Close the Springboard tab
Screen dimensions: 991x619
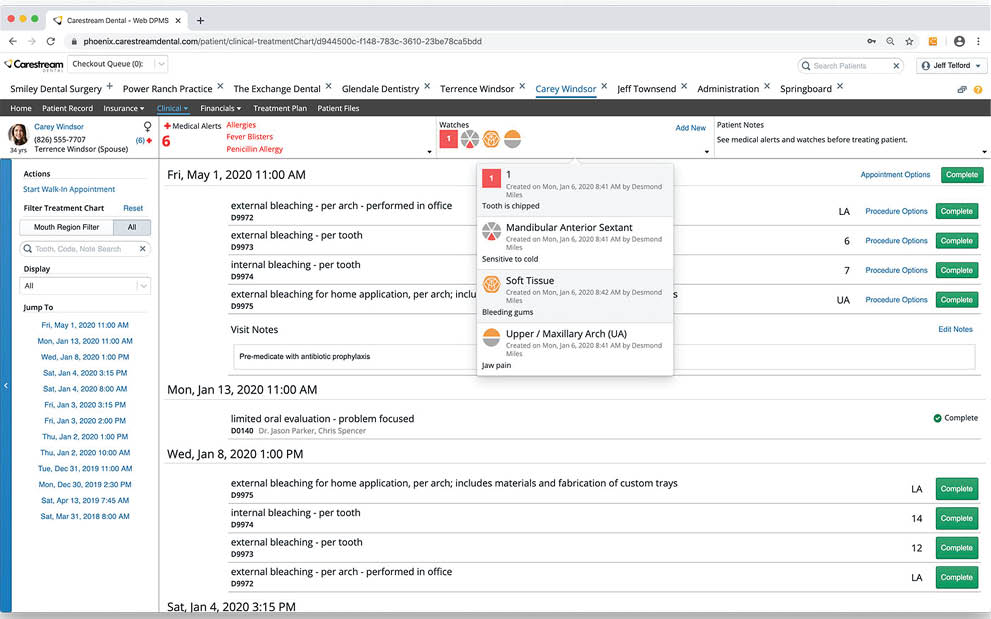840,87
